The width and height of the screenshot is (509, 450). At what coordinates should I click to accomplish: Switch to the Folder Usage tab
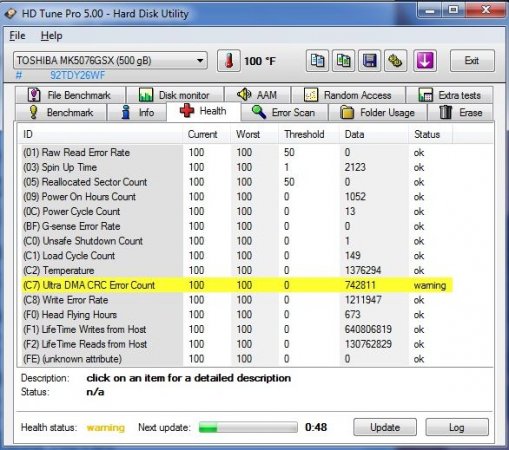point(378,112)
